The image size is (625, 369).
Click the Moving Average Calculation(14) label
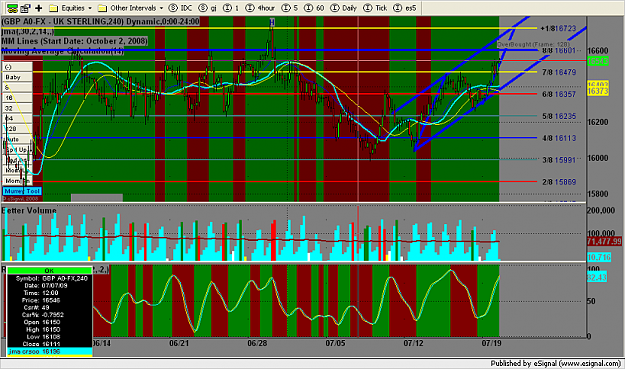tap(63, 51)
